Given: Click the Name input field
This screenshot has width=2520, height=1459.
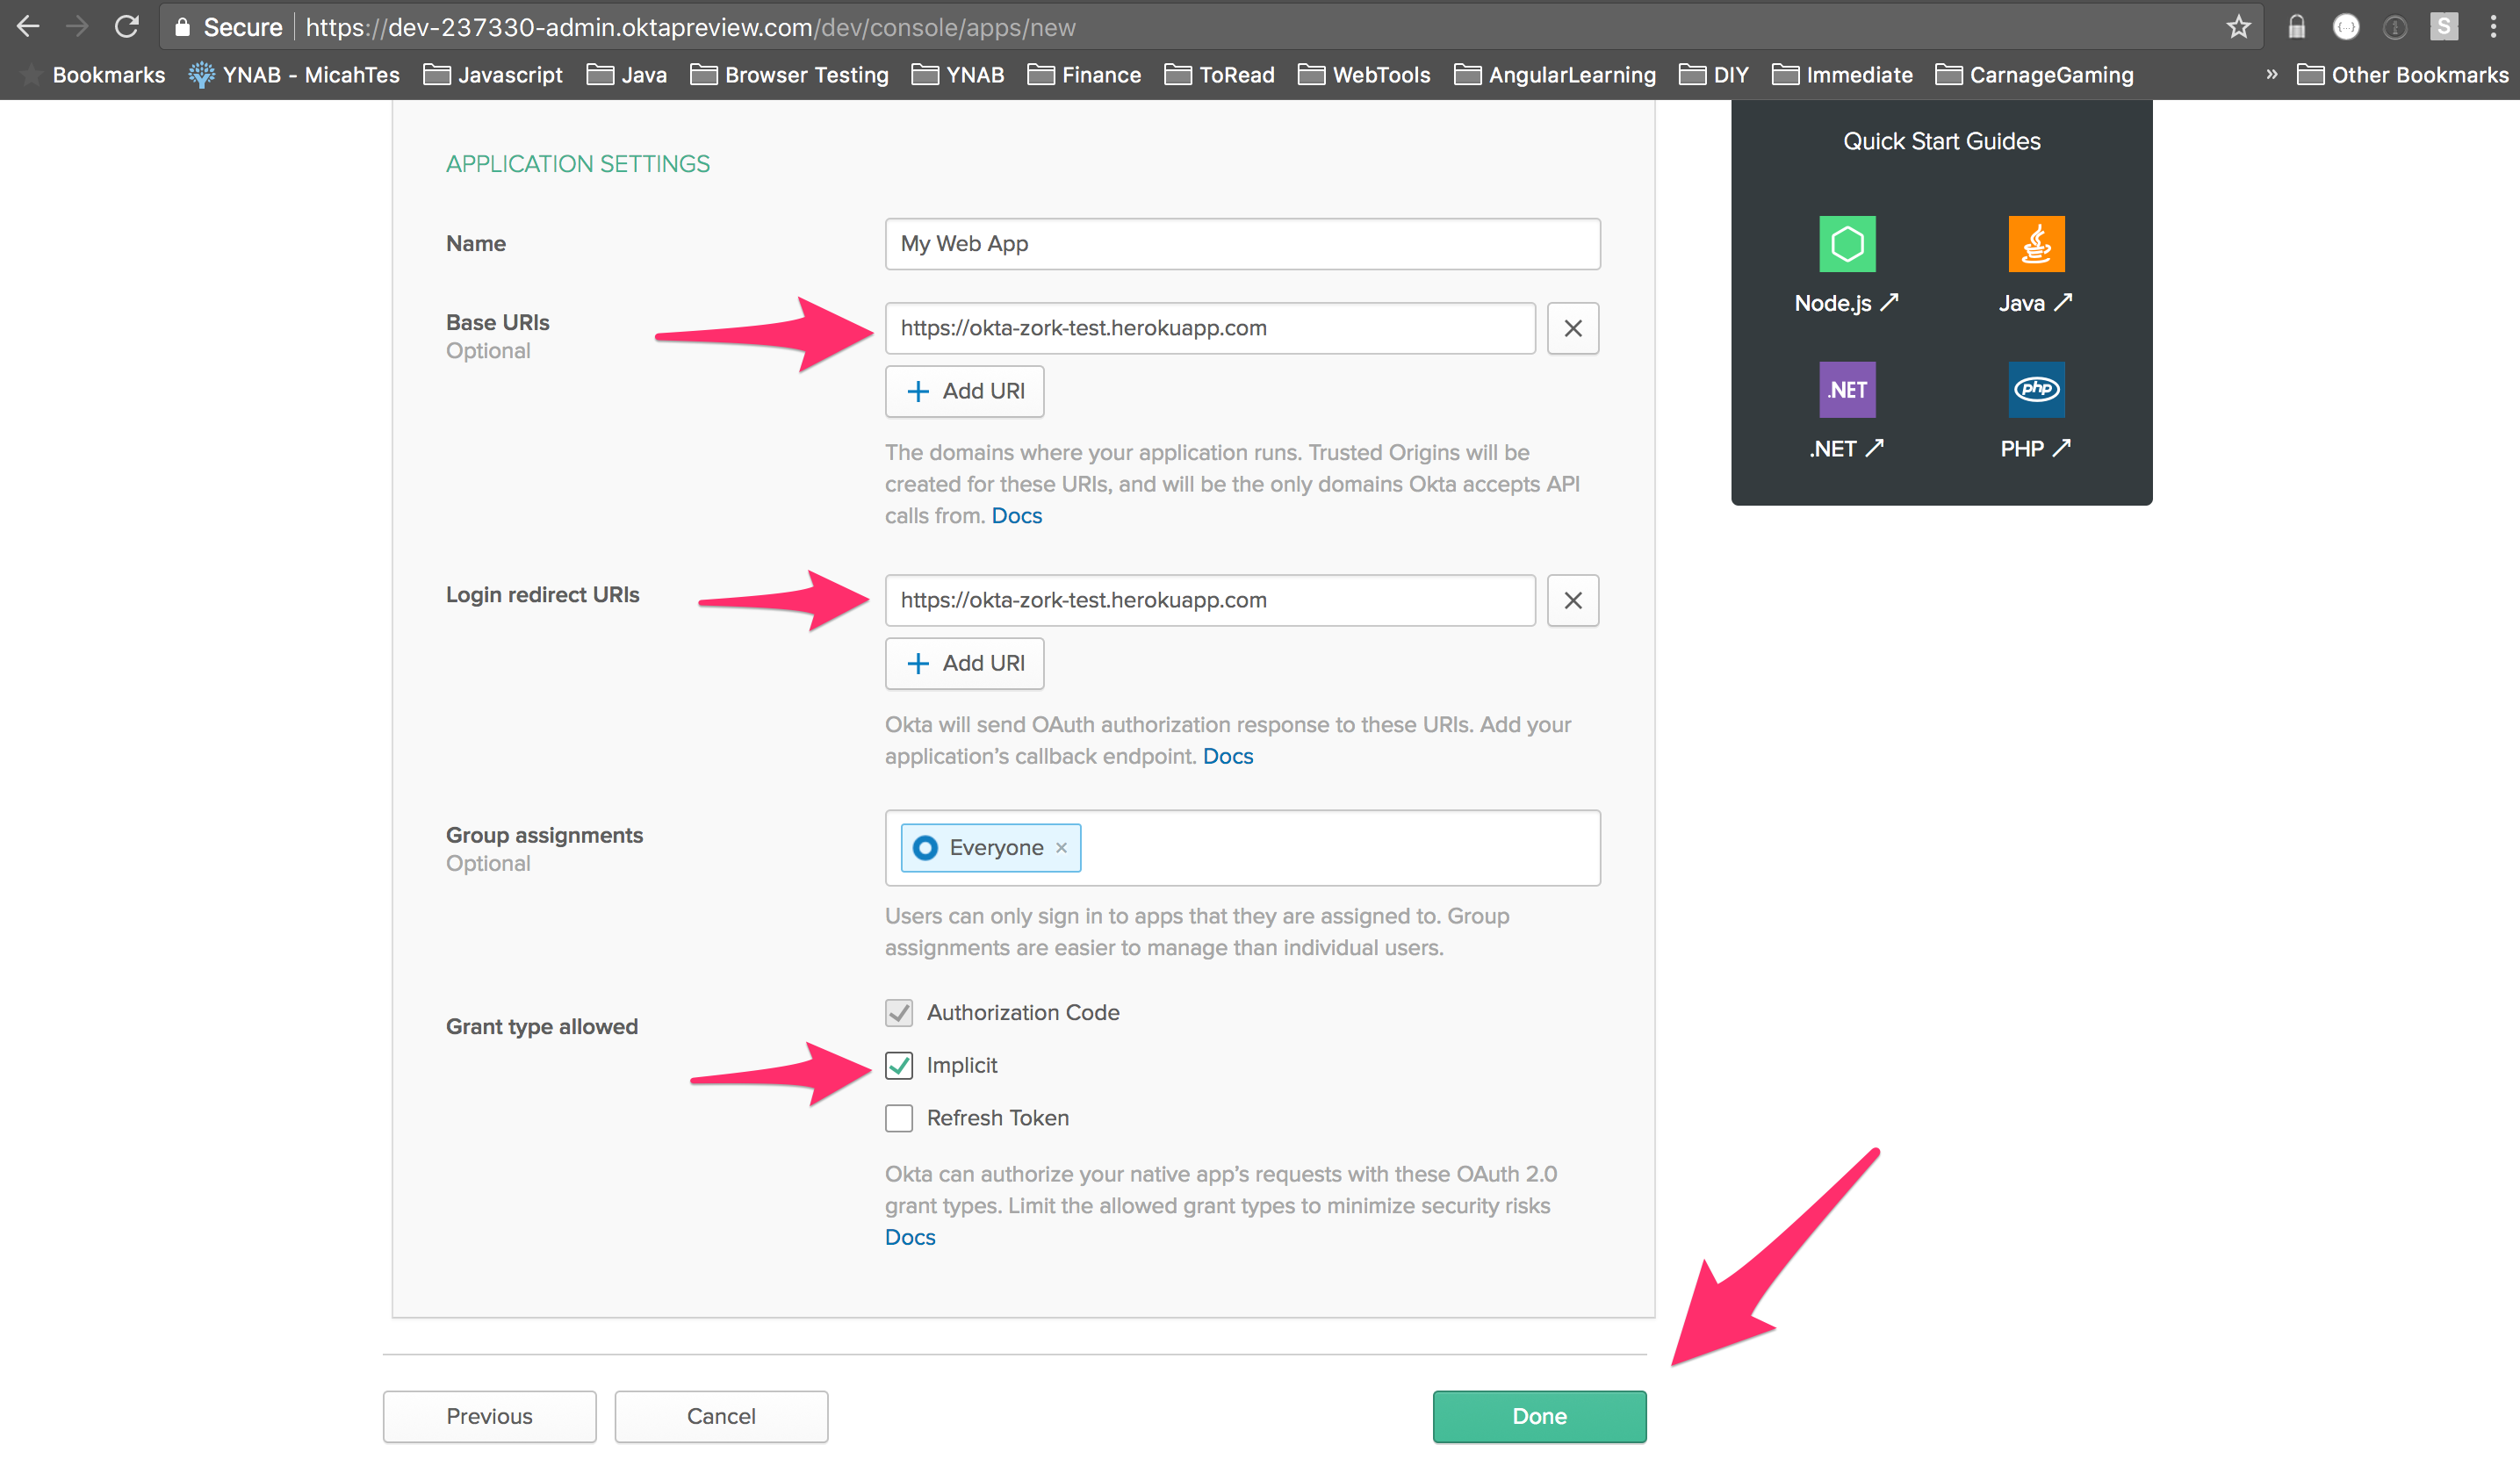Looking at the screenshot, I should pyautogui.click(x=1240, y=243).
